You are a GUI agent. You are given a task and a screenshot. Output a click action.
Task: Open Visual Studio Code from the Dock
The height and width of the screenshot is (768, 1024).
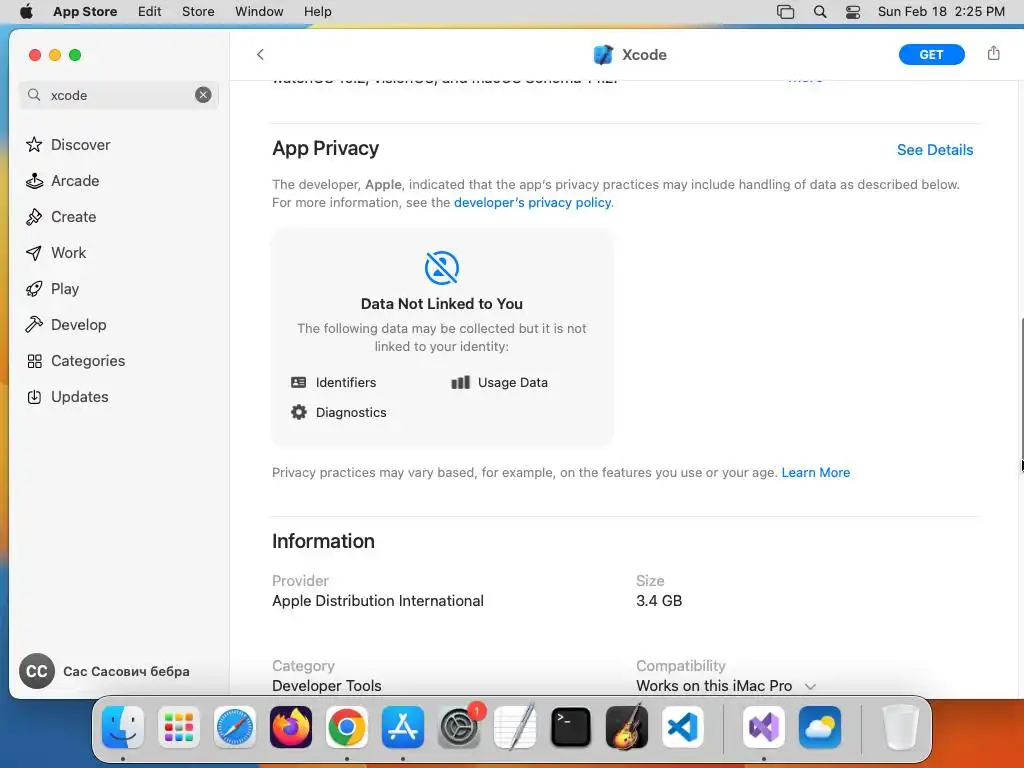coord(683,727)
